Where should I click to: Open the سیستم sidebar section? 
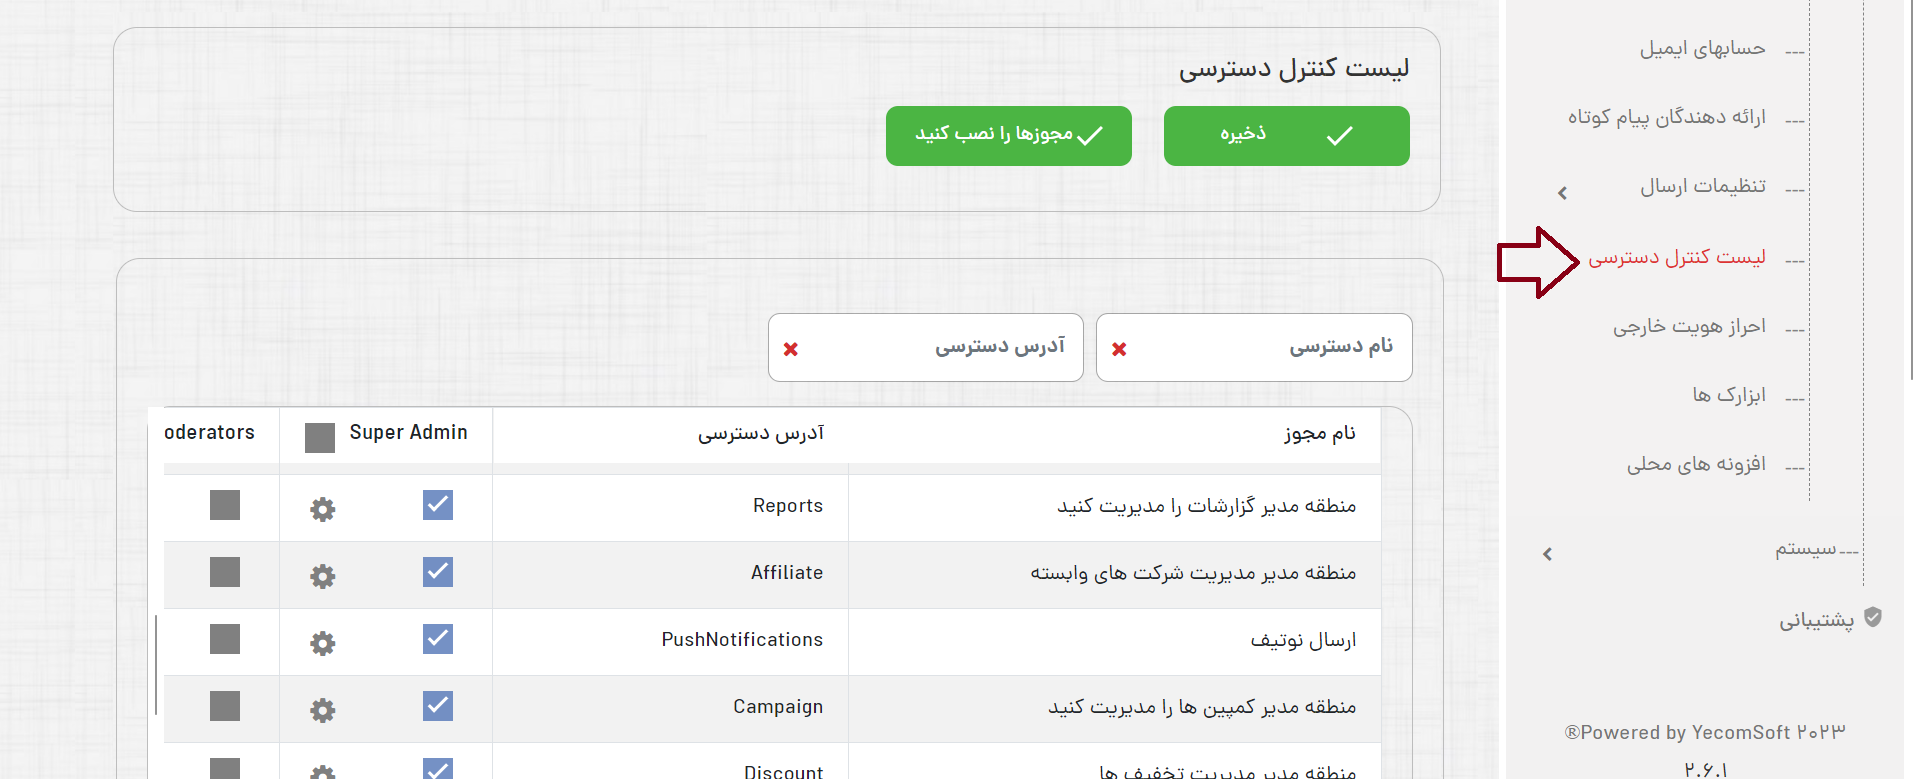pos(1806,549)
